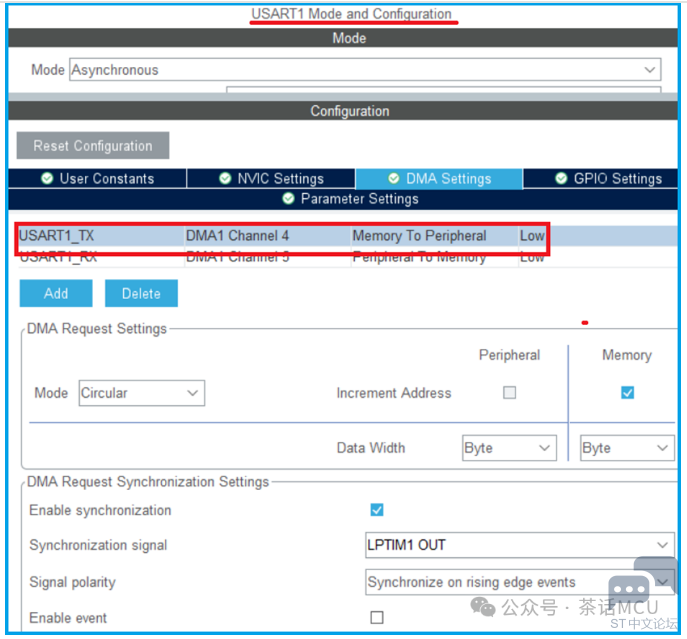Click the Configuration section header bar
687x639 pixels.
(343, 111)
